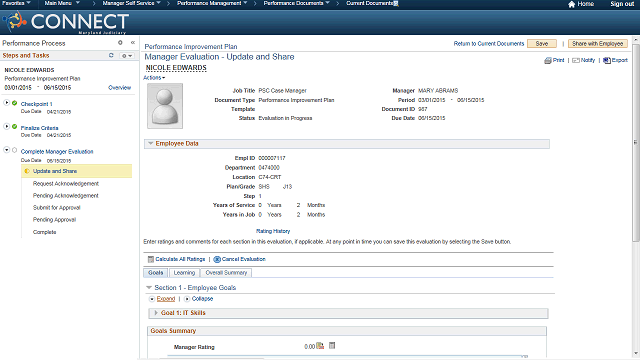Collapse the Employee Data section
The width and height of the screenshot is (640, 360).
coord(151,143)
